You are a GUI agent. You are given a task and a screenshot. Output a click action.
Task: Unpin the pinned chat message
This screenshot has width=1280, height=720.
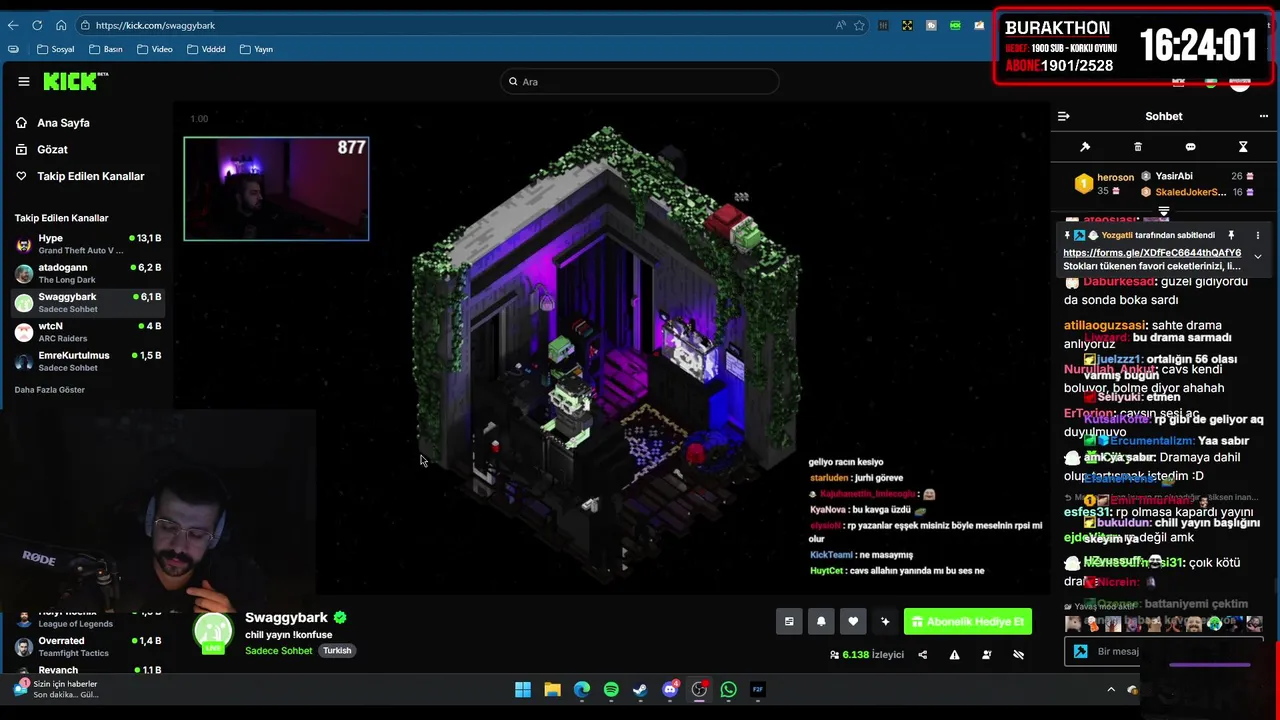tap(1231, 236)
